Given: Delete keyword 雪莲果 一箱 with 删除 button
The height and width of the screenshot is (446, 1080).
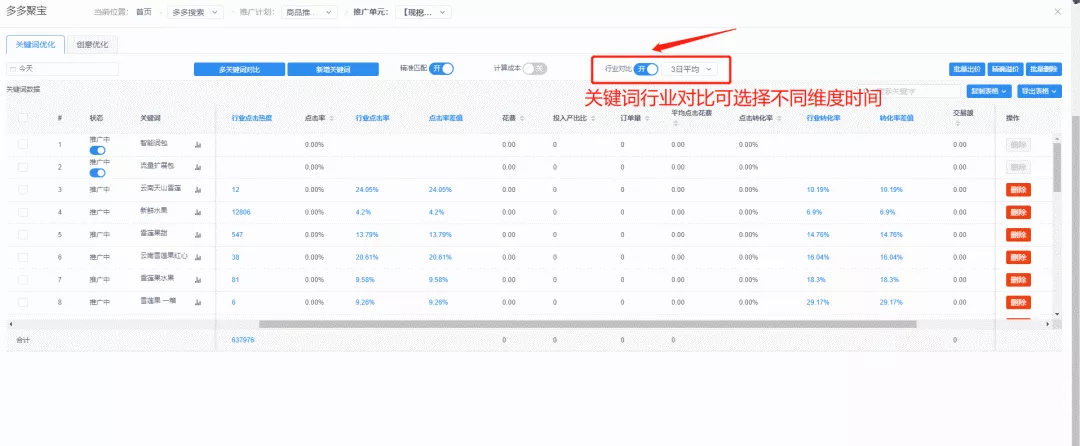Looking at the screenshot, I should click(x=1019, y=303).
